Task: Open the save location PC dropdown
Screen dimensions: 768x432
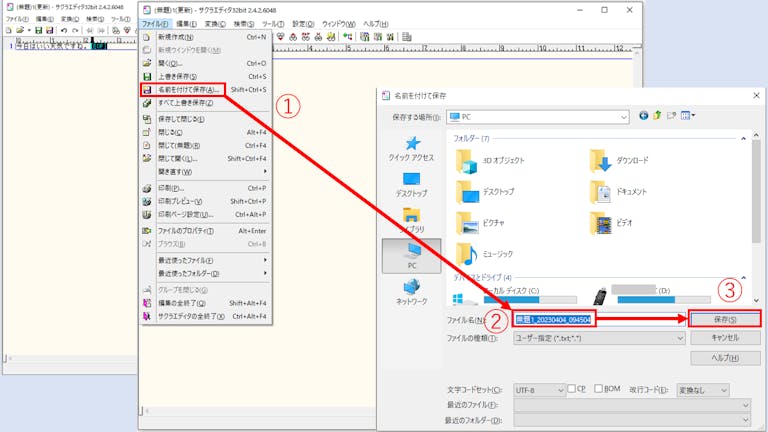Action: 538,117
